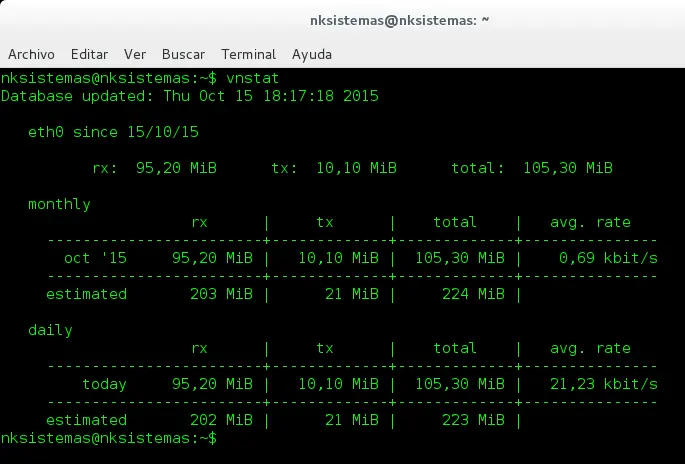Screen dimensions: 685x464
Task: Open the Terminal menu
Action: tap(248, 54)
